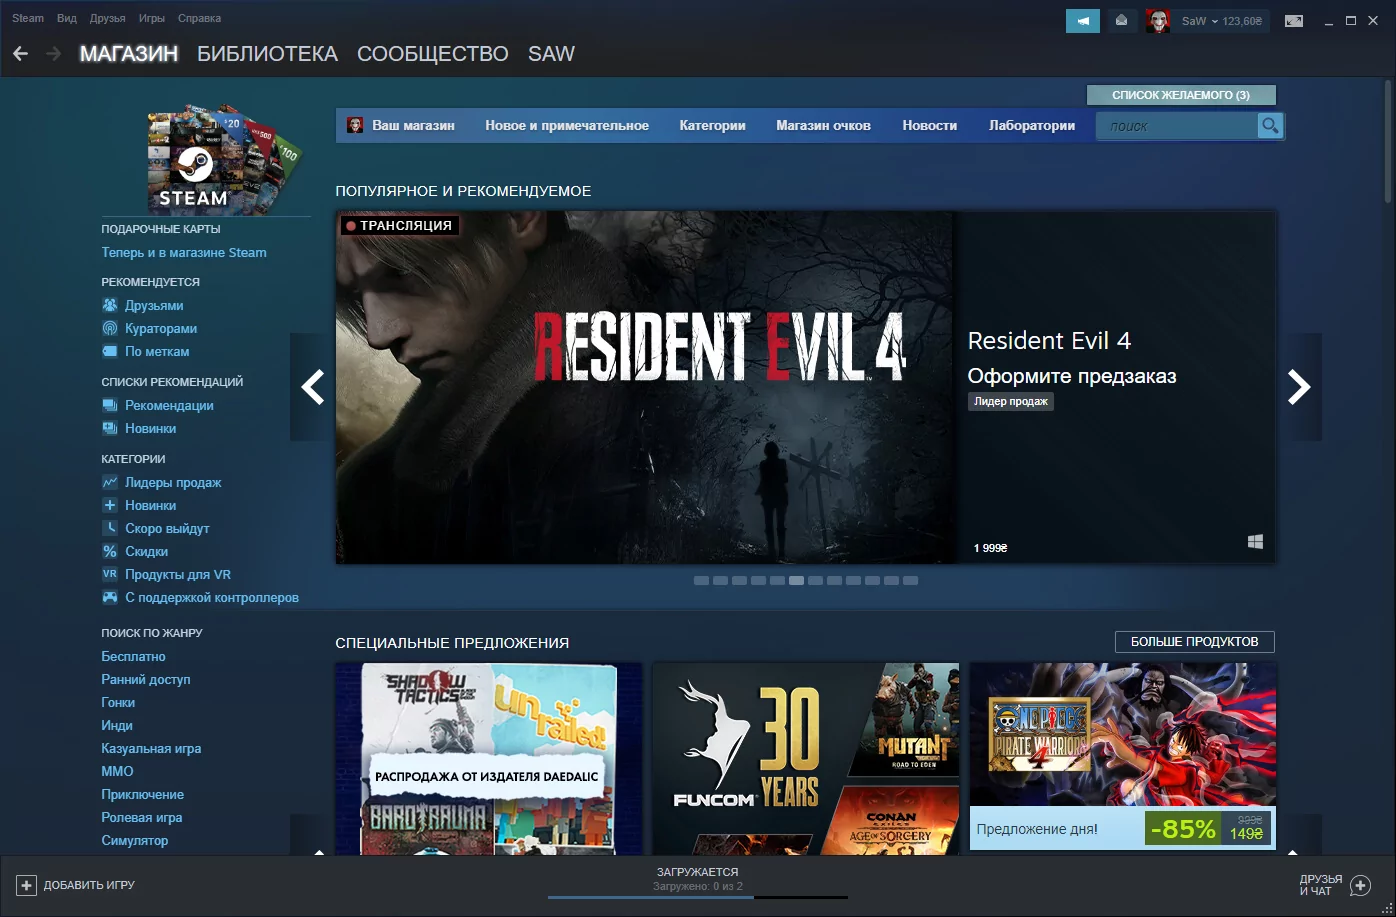This screenshot has height=917, width=1396.
Task: Click the Ваш магазин avatar icon
Action: [355, 125]
